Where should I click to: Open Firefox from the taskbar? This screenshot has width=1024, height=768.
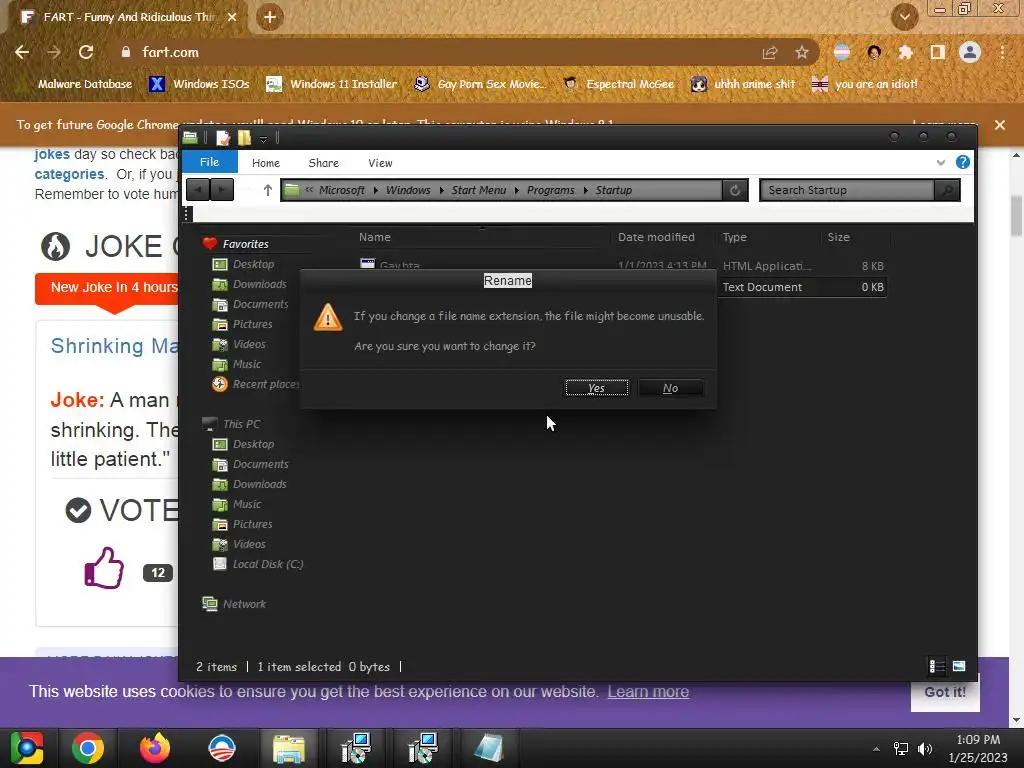tap(155, 748)
